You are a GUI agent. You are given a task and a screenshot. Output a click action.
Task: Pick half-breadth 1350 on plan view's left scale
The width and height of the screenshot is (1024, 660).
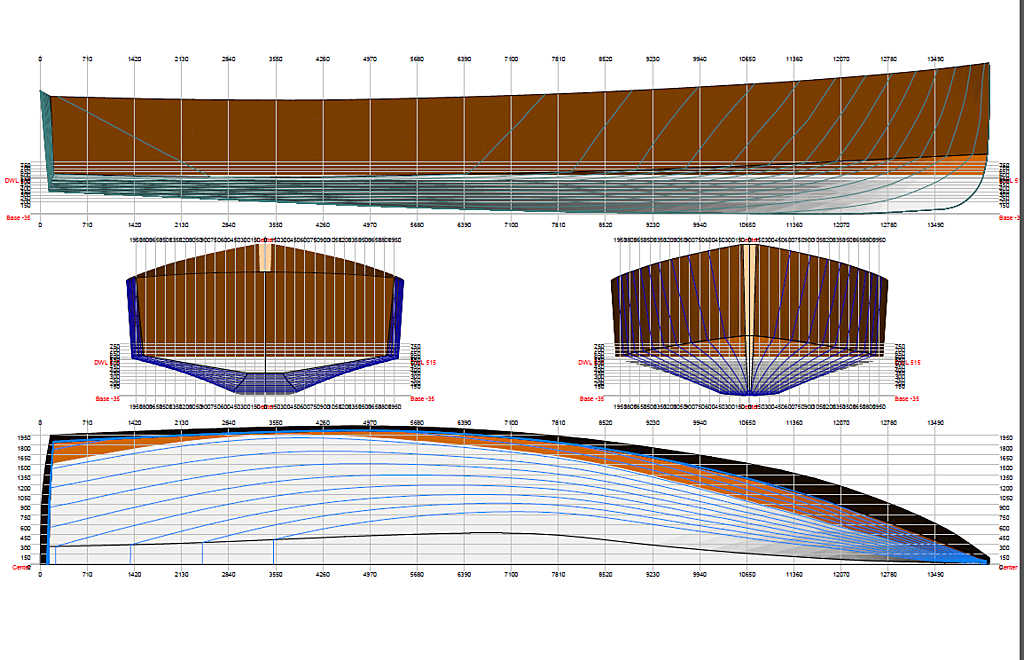tap(24, 478)
